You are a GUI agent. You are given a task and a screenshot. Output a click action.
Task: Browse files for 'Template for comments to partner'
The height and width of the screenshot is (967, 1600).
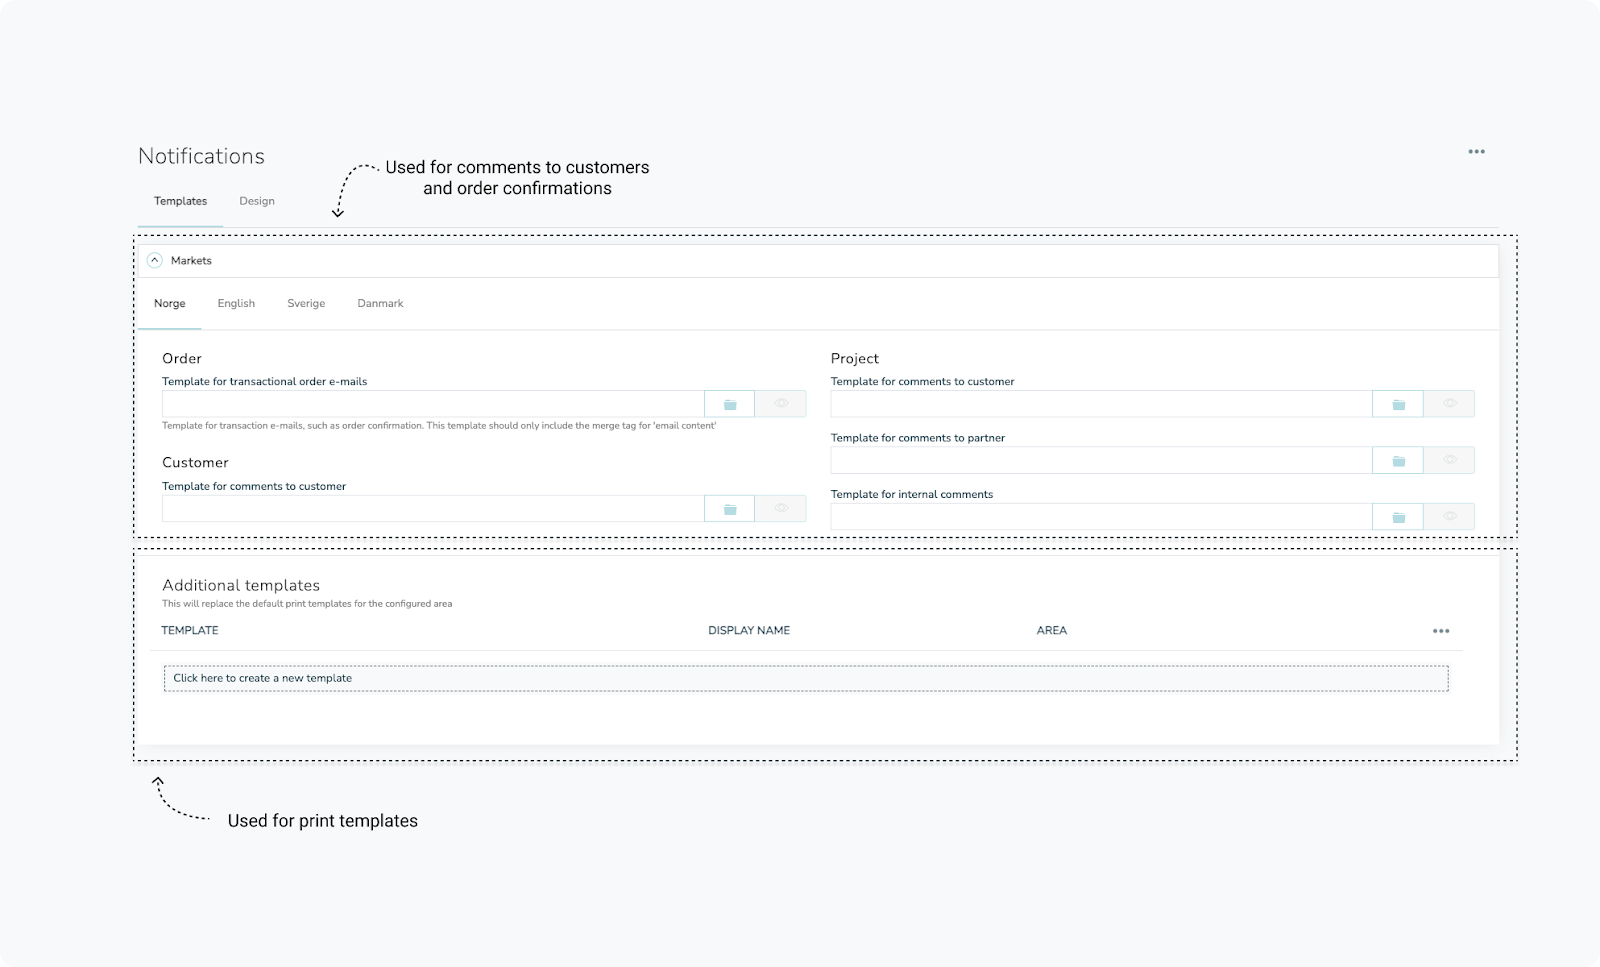(1398, 459)
